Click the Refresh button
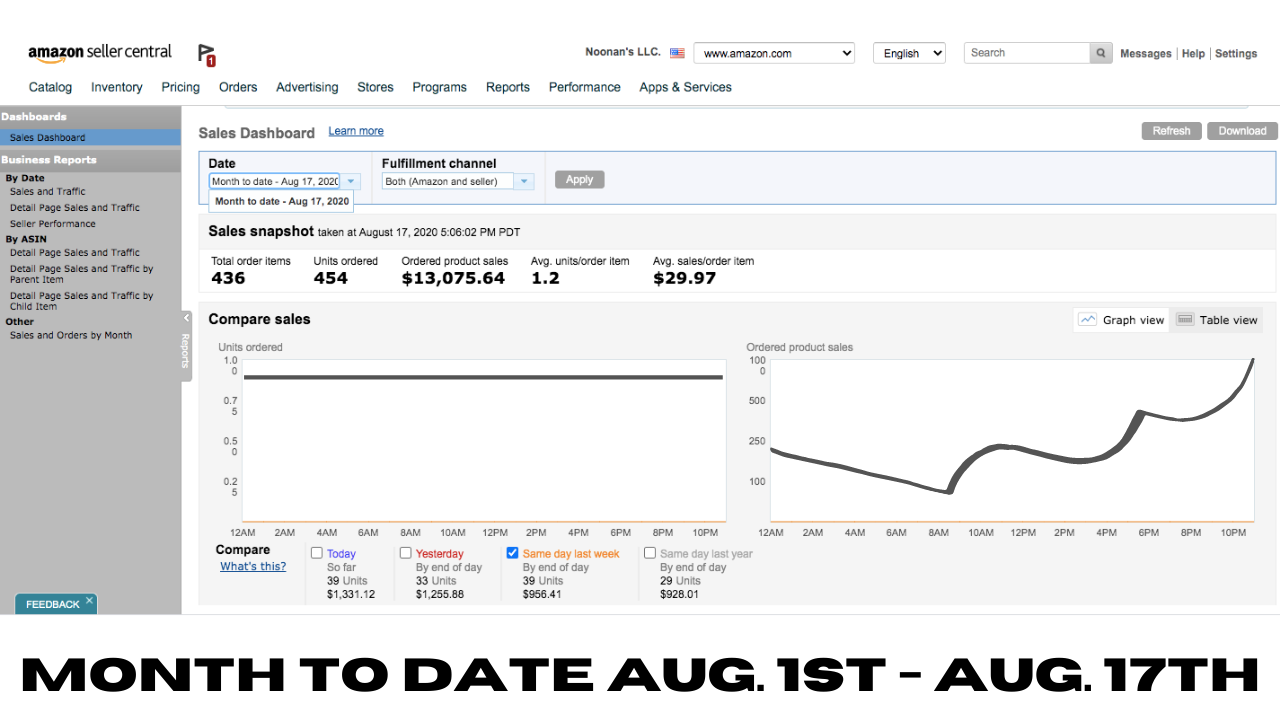Viewport: 1280px width, 720px height. [1171, 131]
